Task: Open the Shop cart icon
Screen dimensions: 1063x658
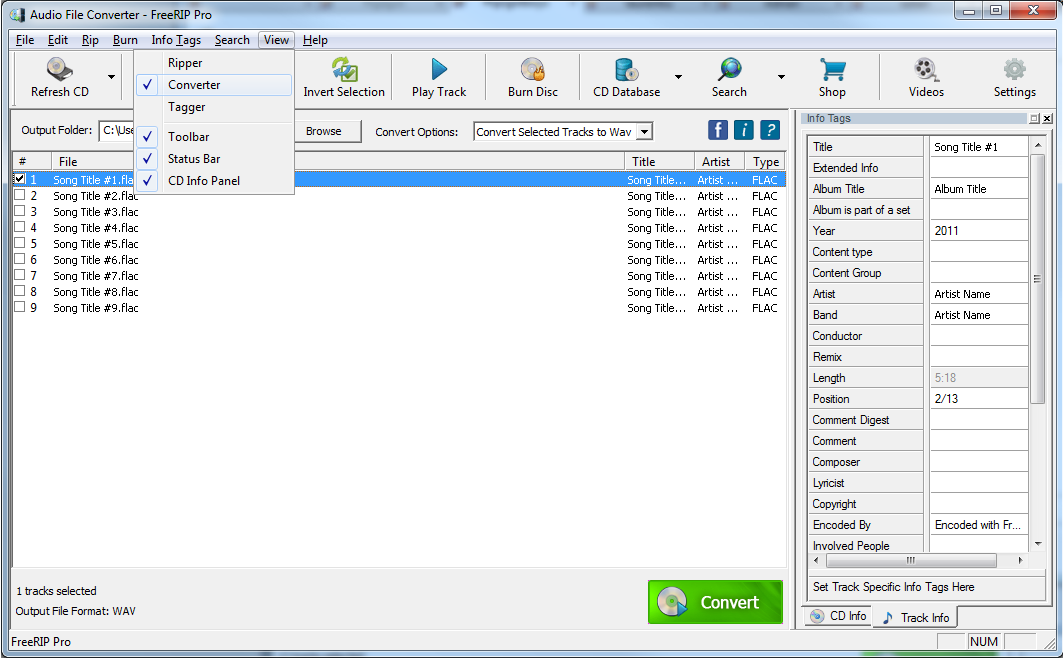Action: click(x=832, y=69)
